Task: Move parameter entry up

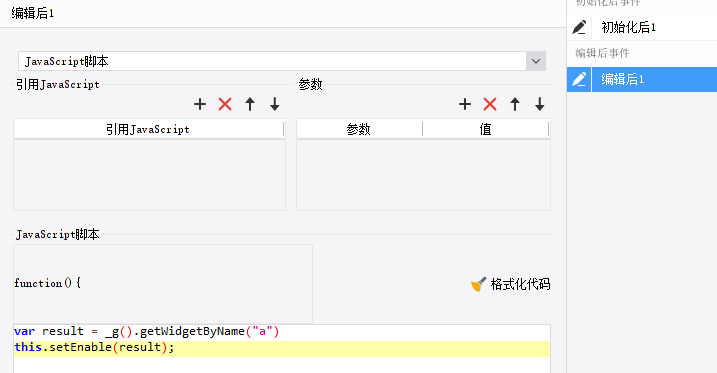Action: [x=515, y=104]
